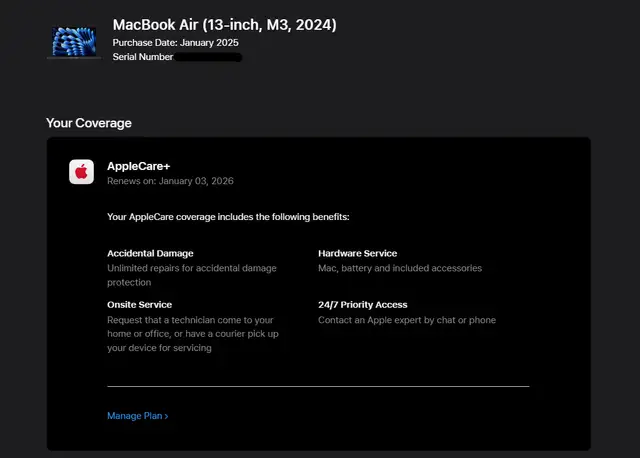The width and height of the screenshot is (640, 458).
Task: Open the Manage Plan link
Action: pos(138,416)
